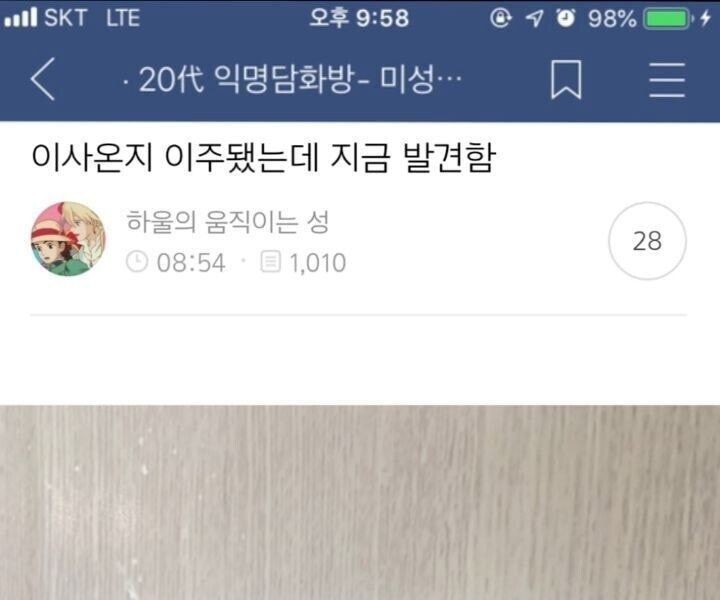Open the 28 comments bubble
This screenshot has width=720, height=600.
[647, 241]
